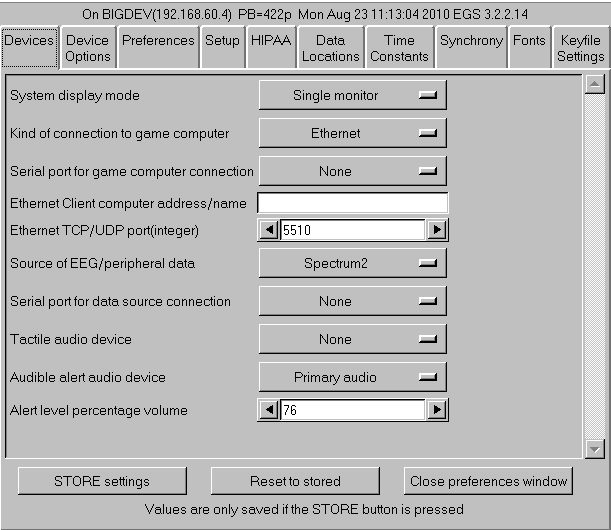The width and height of the screenshot is (611, 530).
Task: Click the Reset to stored button
Action: pos(295,481)
